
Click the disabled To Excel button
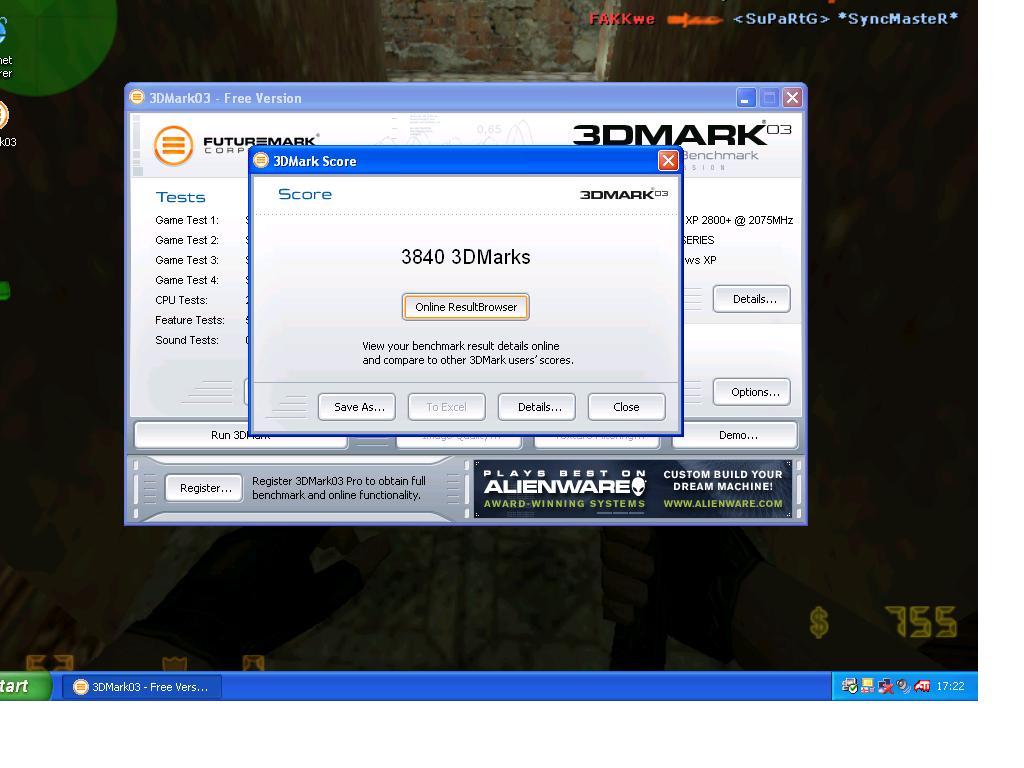coord(446,407)
